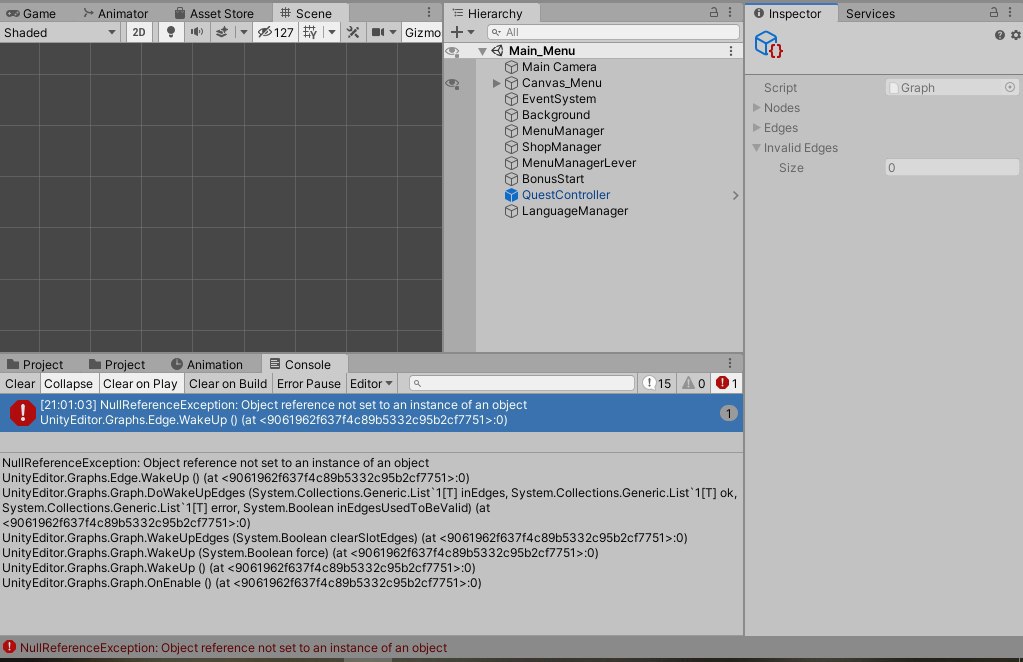Select QuestController prefab object
The width and height of the screenshot is (1023, 662).
pyautogui.click(x=566, y=194)
